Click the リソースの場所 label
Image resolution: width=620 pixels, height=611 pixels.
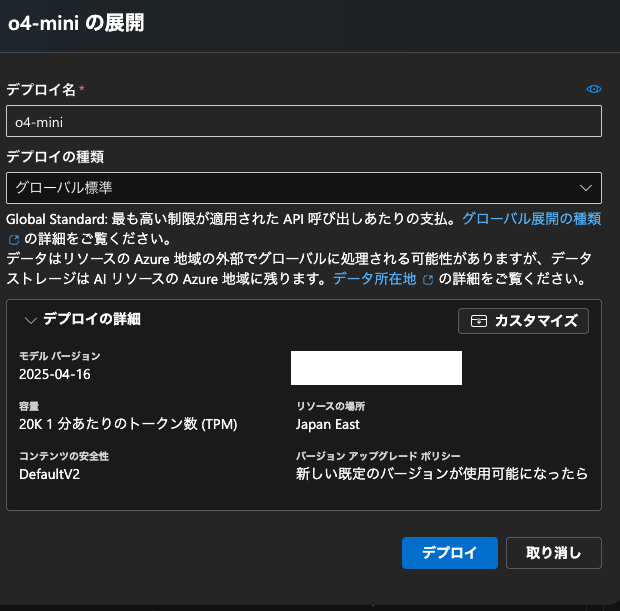point(331,406)
